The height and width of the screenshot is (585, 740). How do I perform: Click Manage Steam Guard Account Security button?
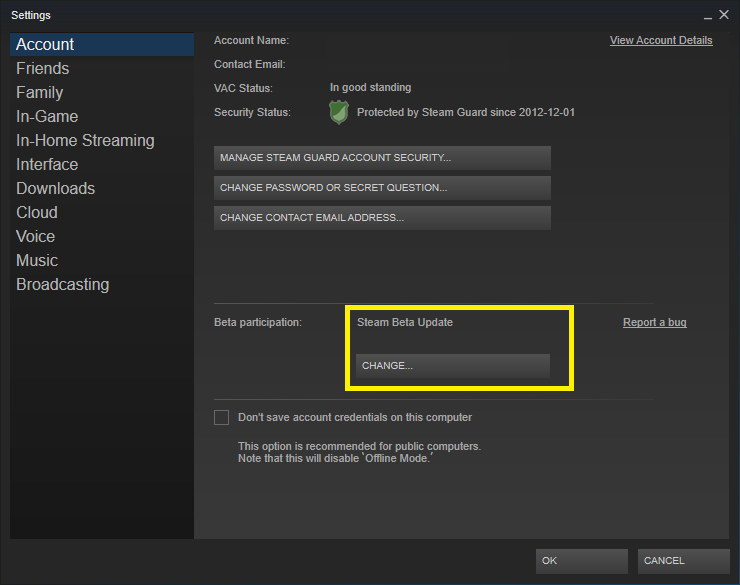point(382,158)
